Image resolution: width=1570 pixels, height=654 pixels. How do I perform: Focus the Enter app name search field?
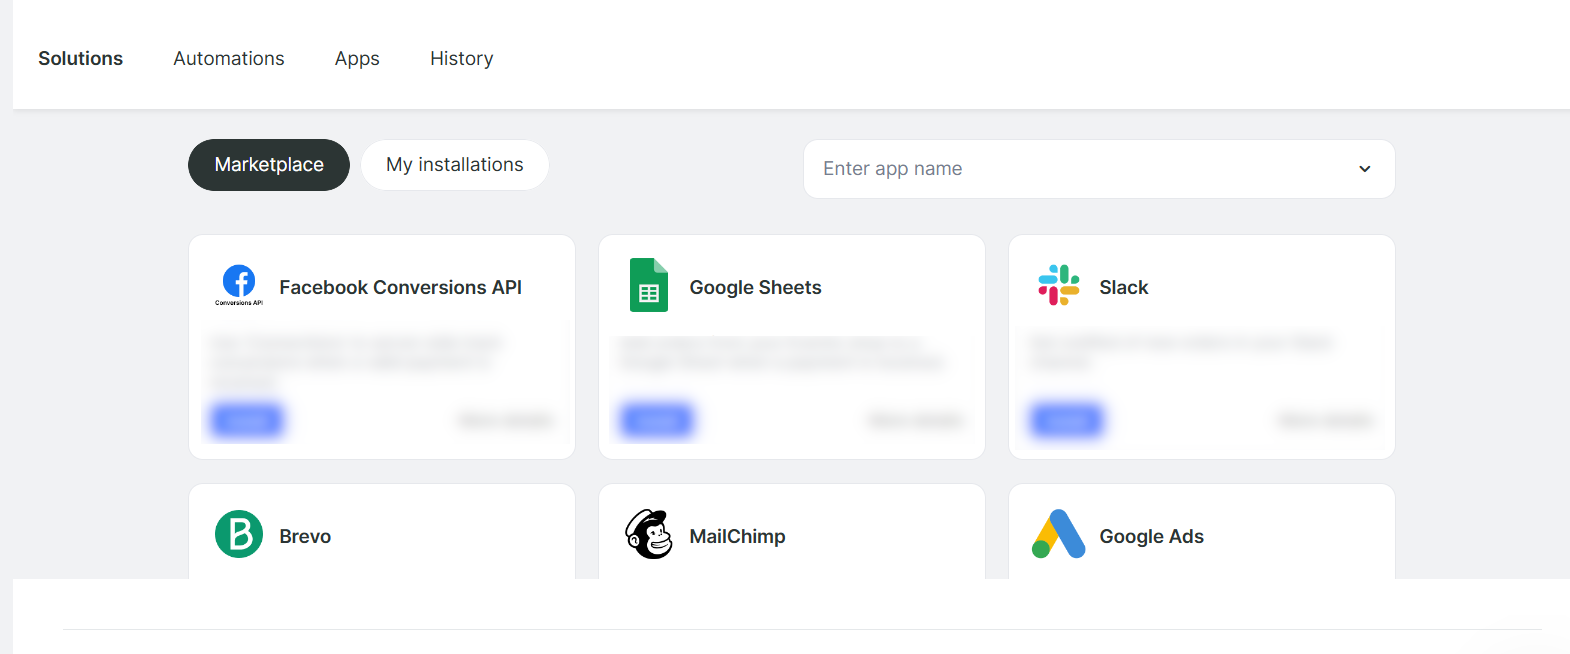(1099, 169)
